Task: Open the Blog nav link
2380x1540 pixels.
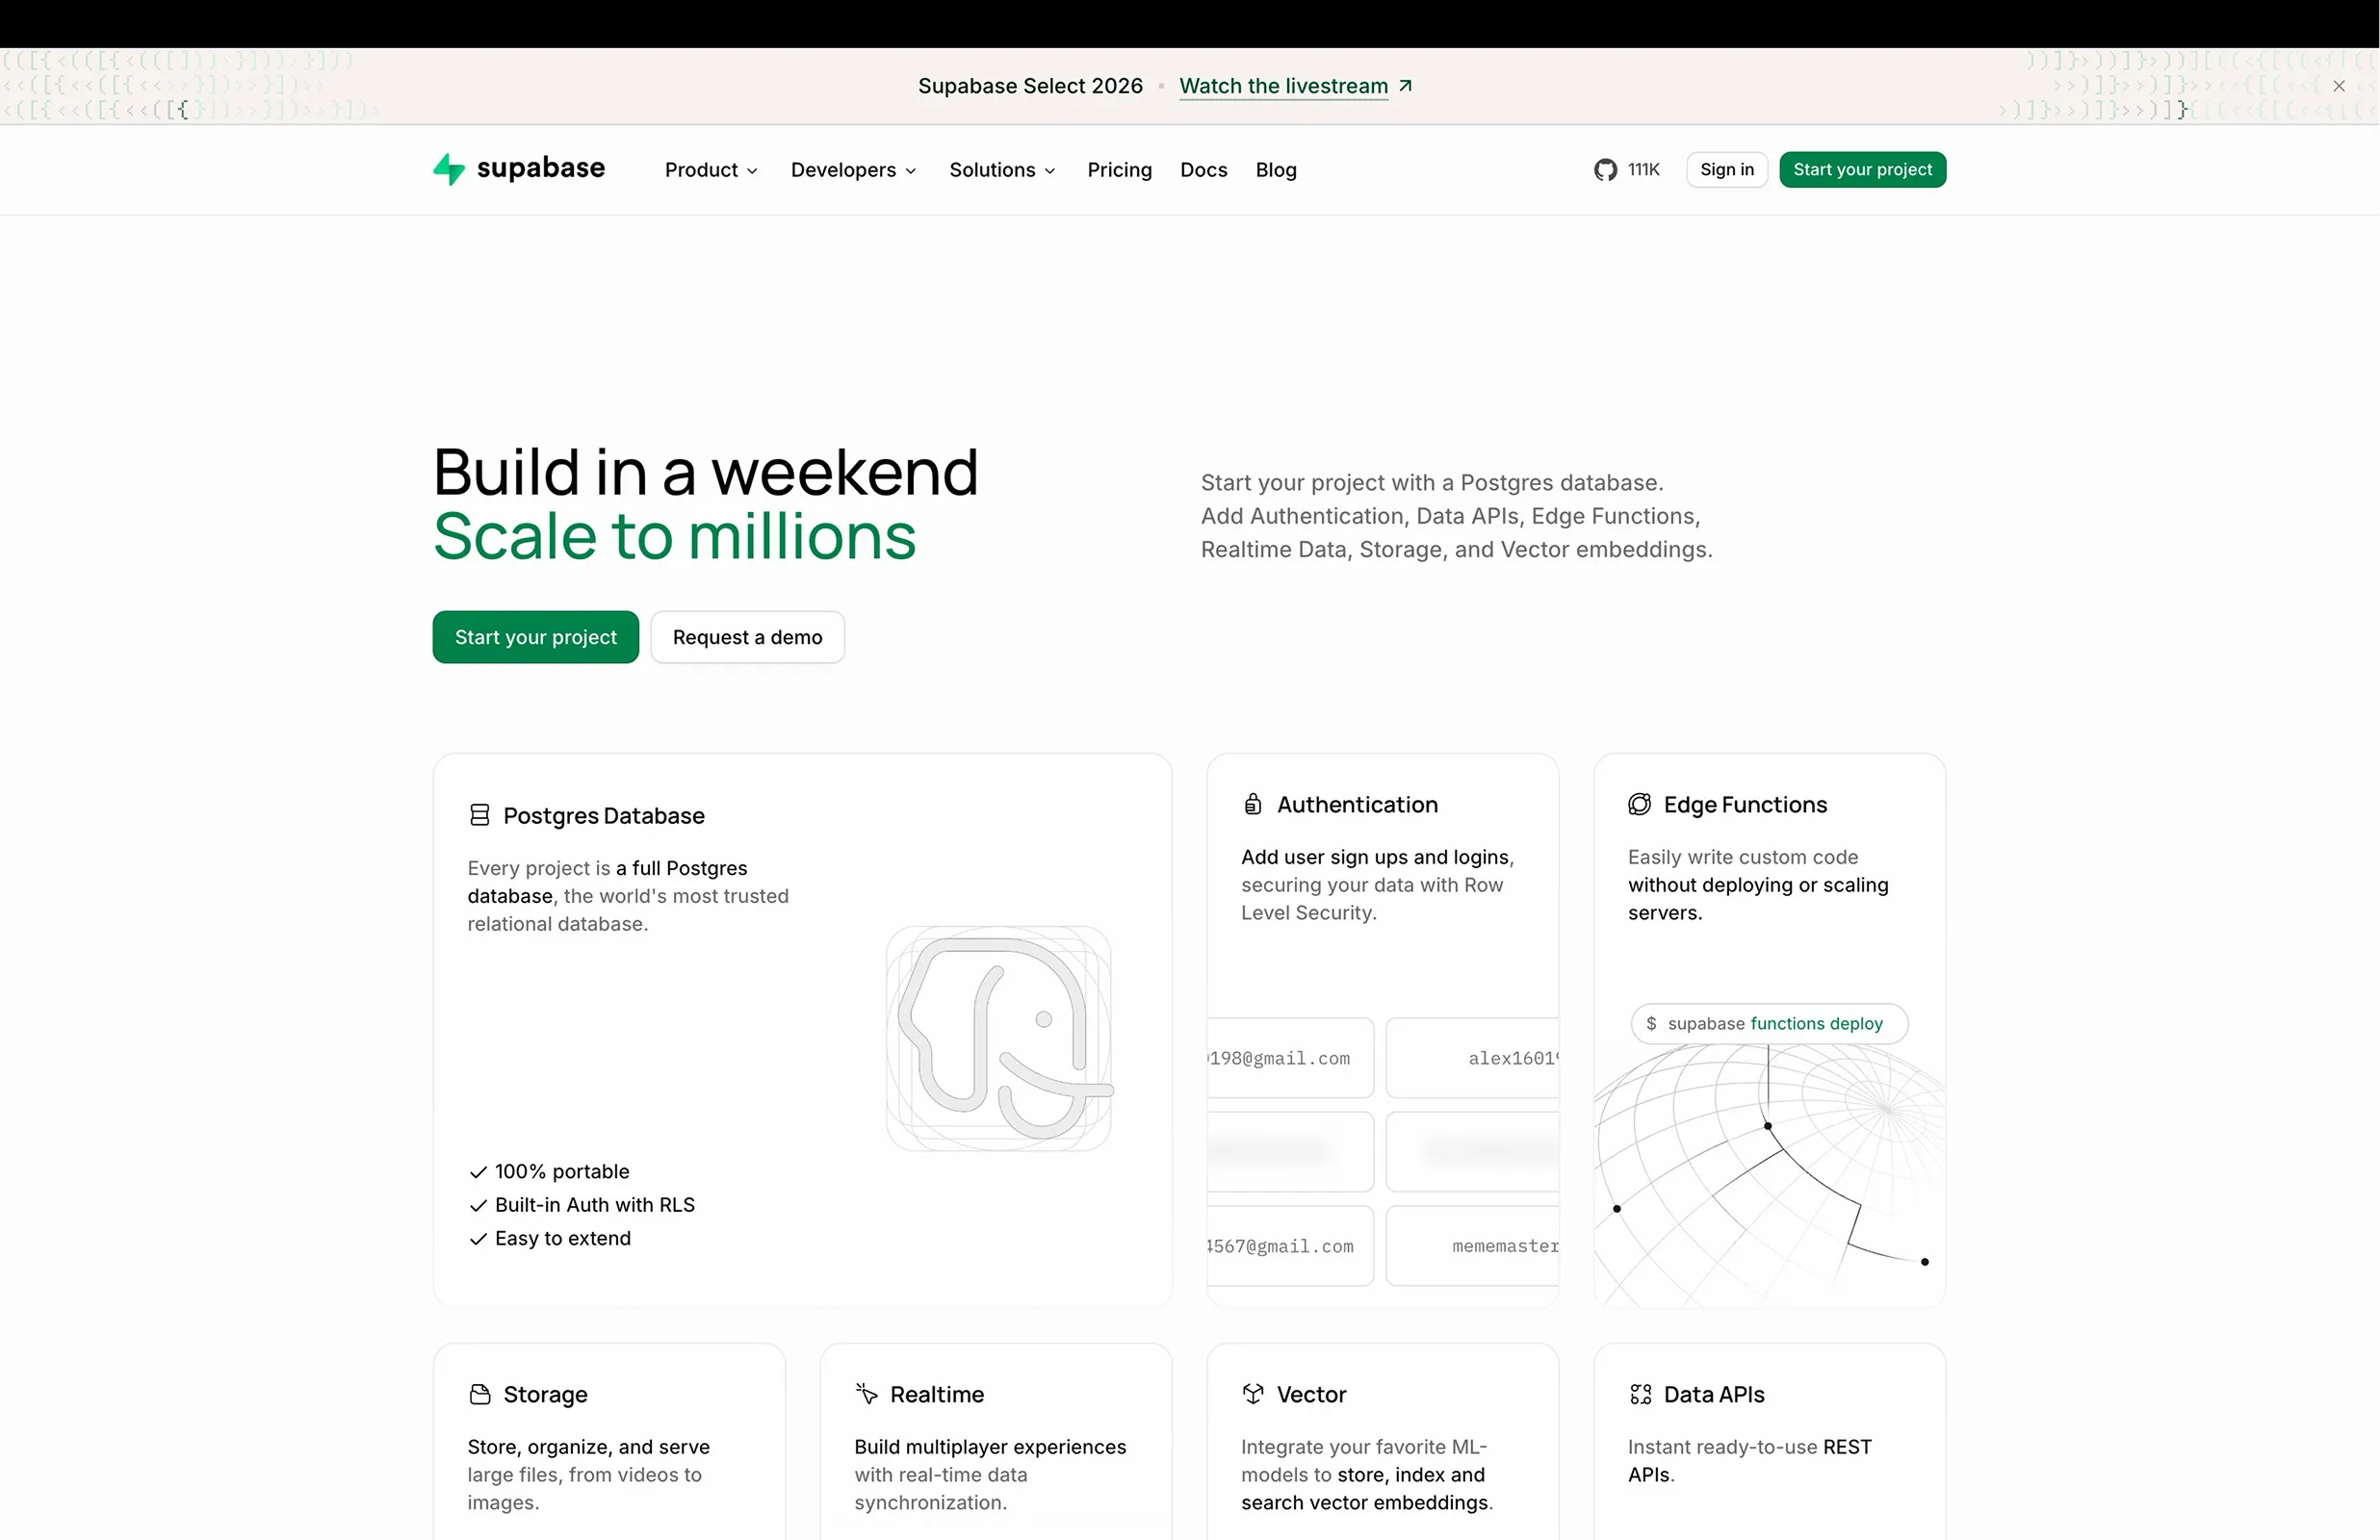Action: [x=1276, y=170]
